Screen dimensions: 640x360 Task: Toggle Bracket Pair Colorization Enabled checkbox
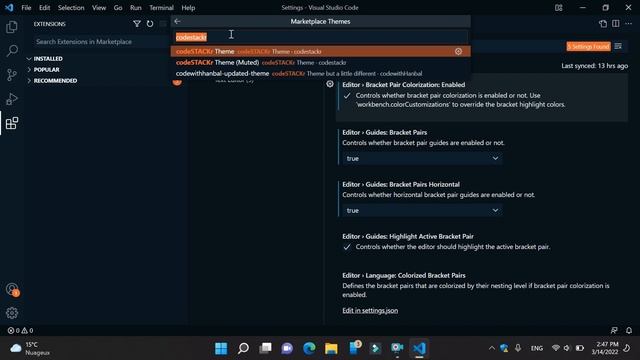click(x=347, y=96)
